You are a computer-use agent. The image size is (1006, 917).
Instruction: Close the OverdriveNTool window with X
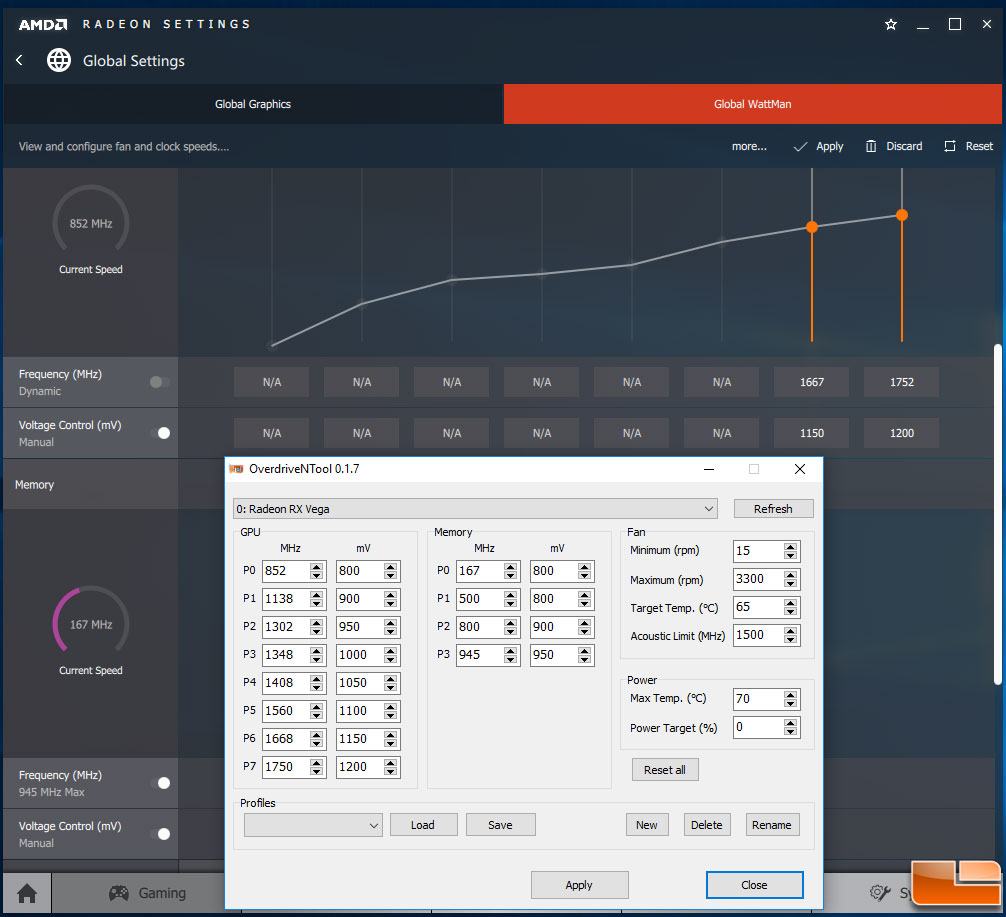[799, 469]
